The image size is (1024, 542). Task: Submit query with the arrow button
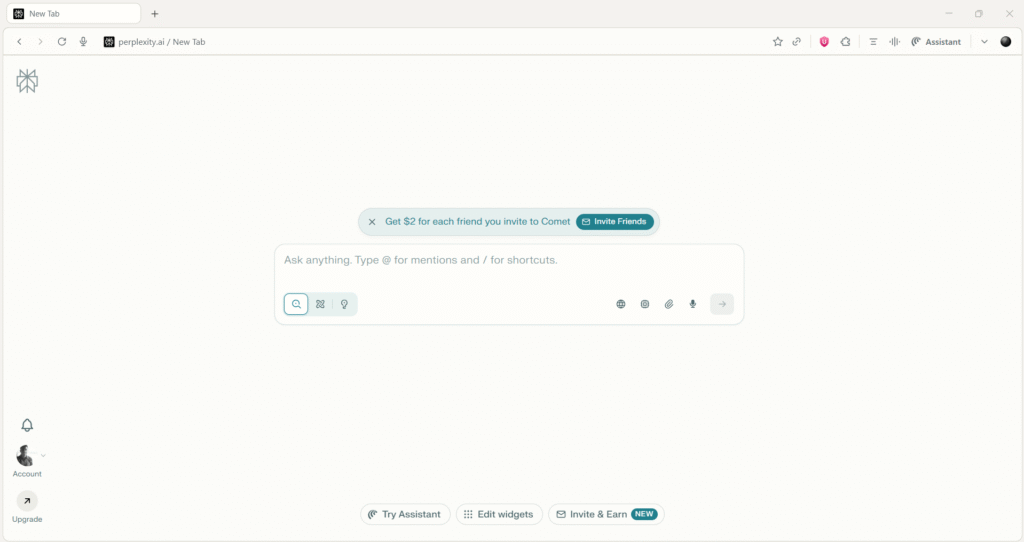pyautogui.click(x=722, y=304)
